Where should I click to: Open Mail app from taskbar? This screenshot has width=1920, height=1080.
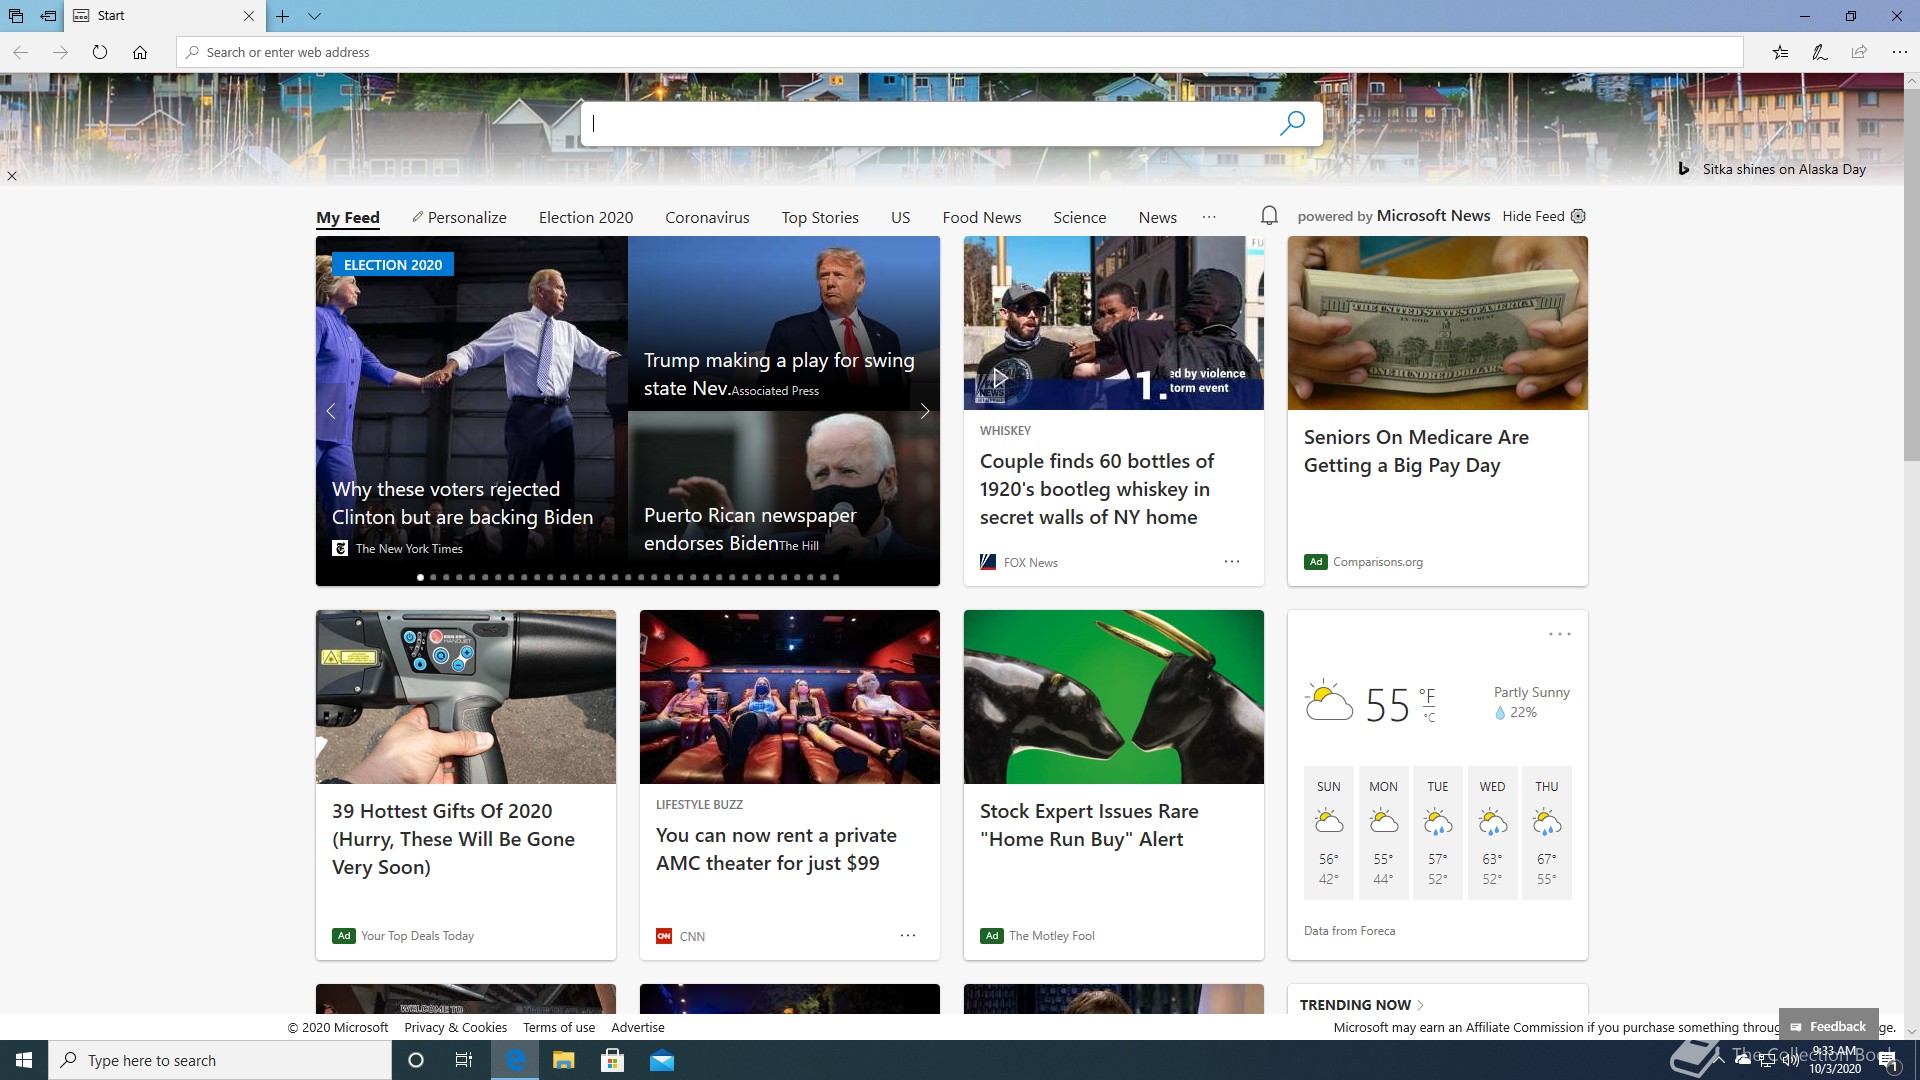(x=662, y=1060)
